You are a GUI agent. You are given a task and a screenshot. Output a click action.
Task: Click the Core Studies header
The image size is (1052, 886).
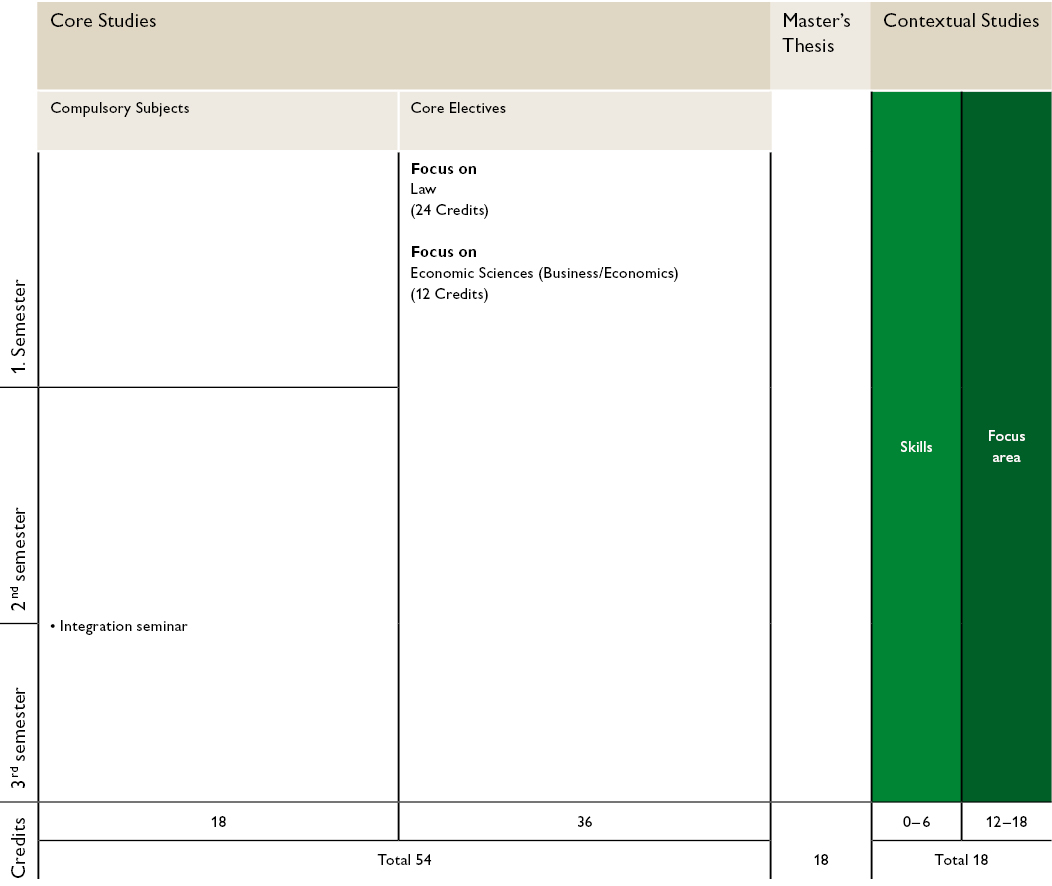point(103,21)
